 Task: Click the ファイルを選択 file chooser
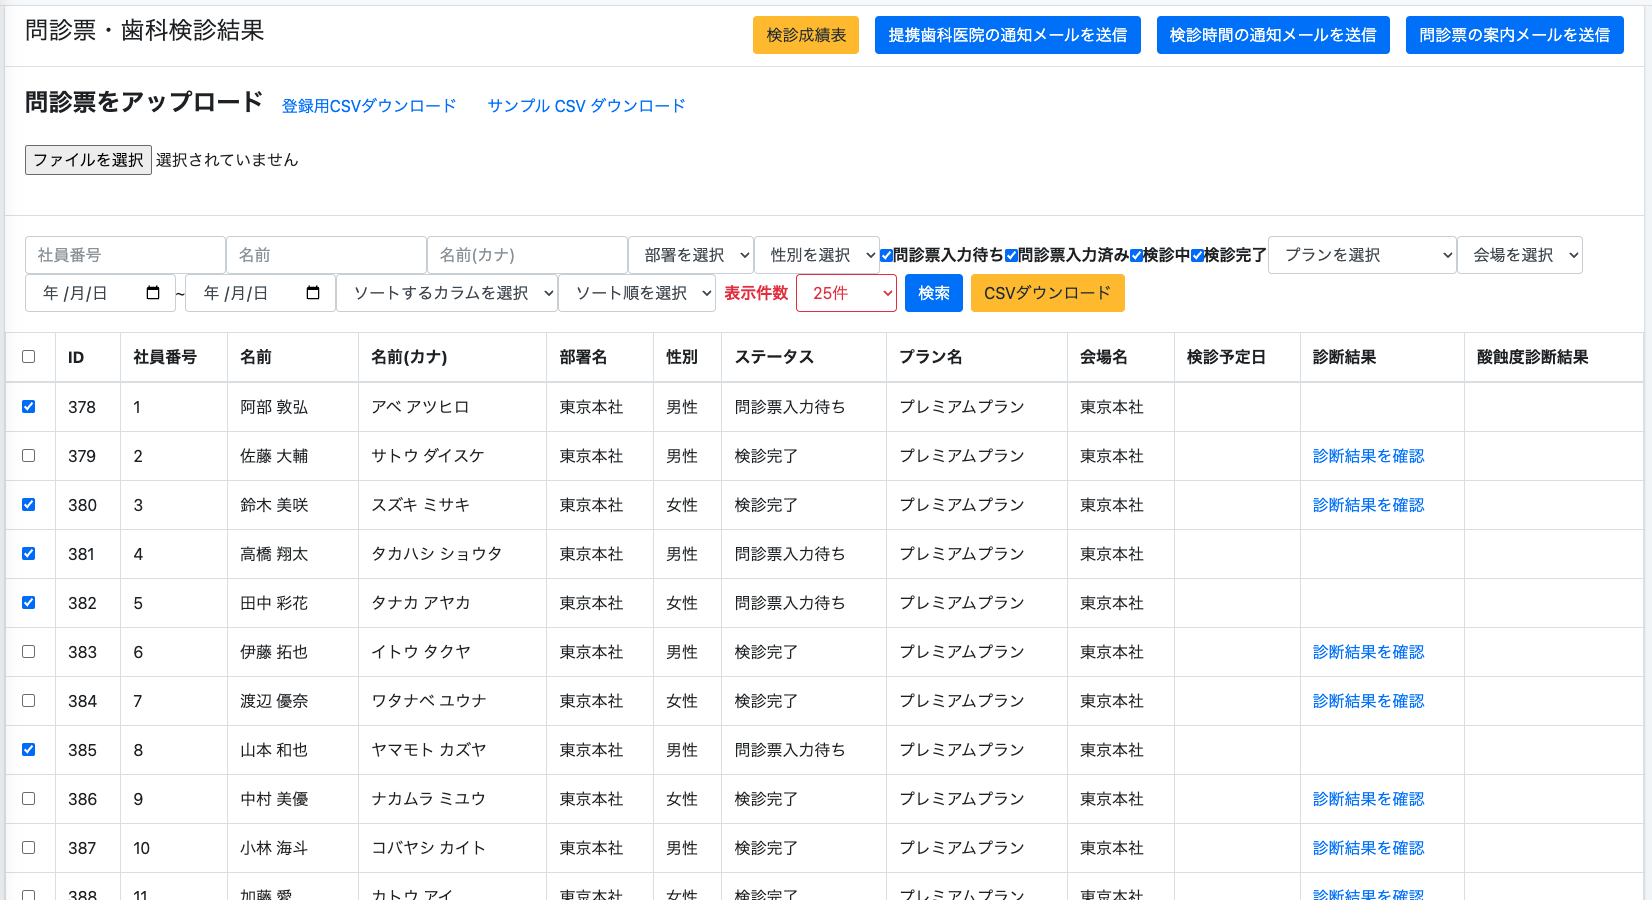88,160
